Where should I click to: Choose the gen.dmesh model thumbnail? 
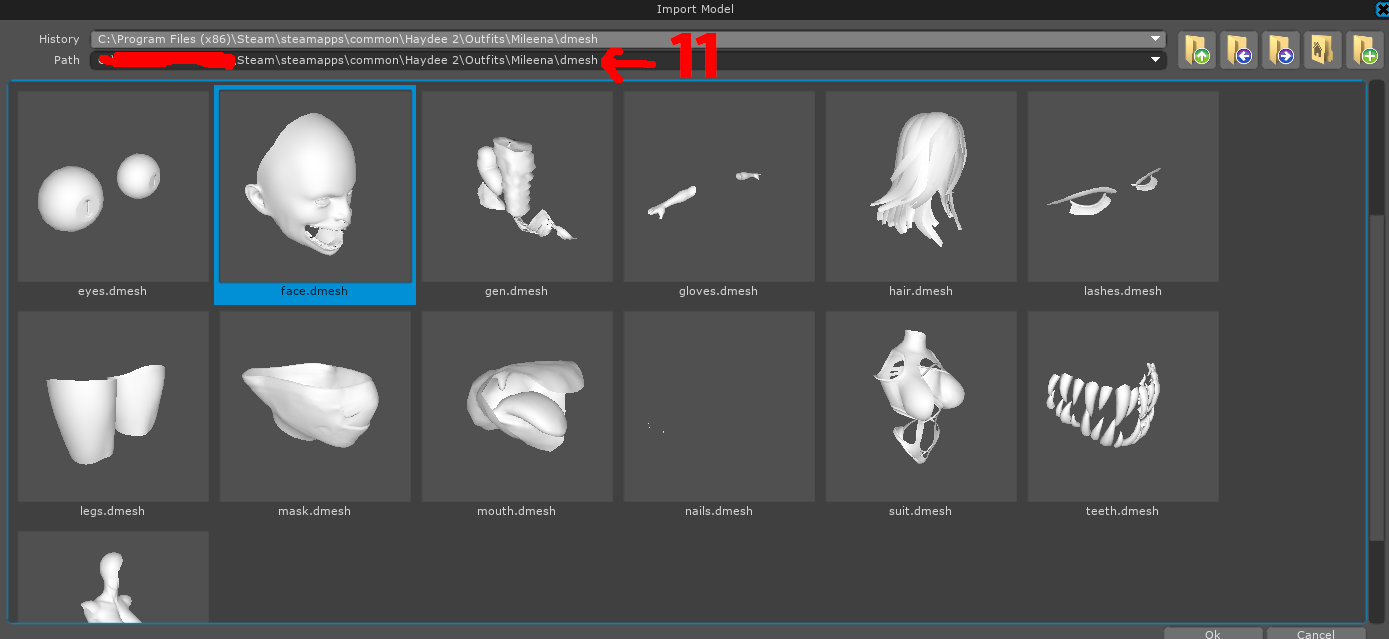(x=517, y=187)
